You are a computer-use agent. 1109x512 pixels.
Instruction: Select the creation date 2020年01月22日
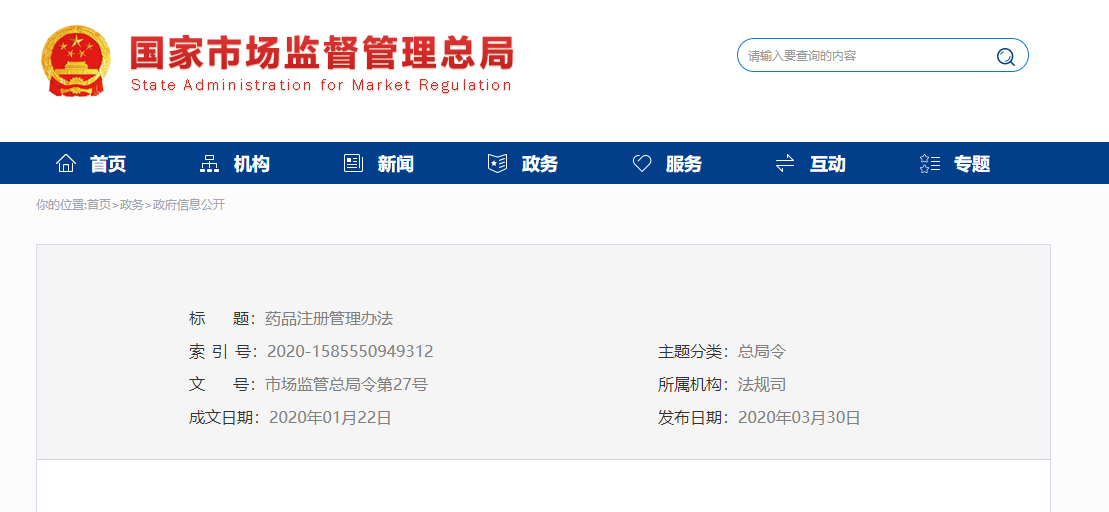click(330, 418)
